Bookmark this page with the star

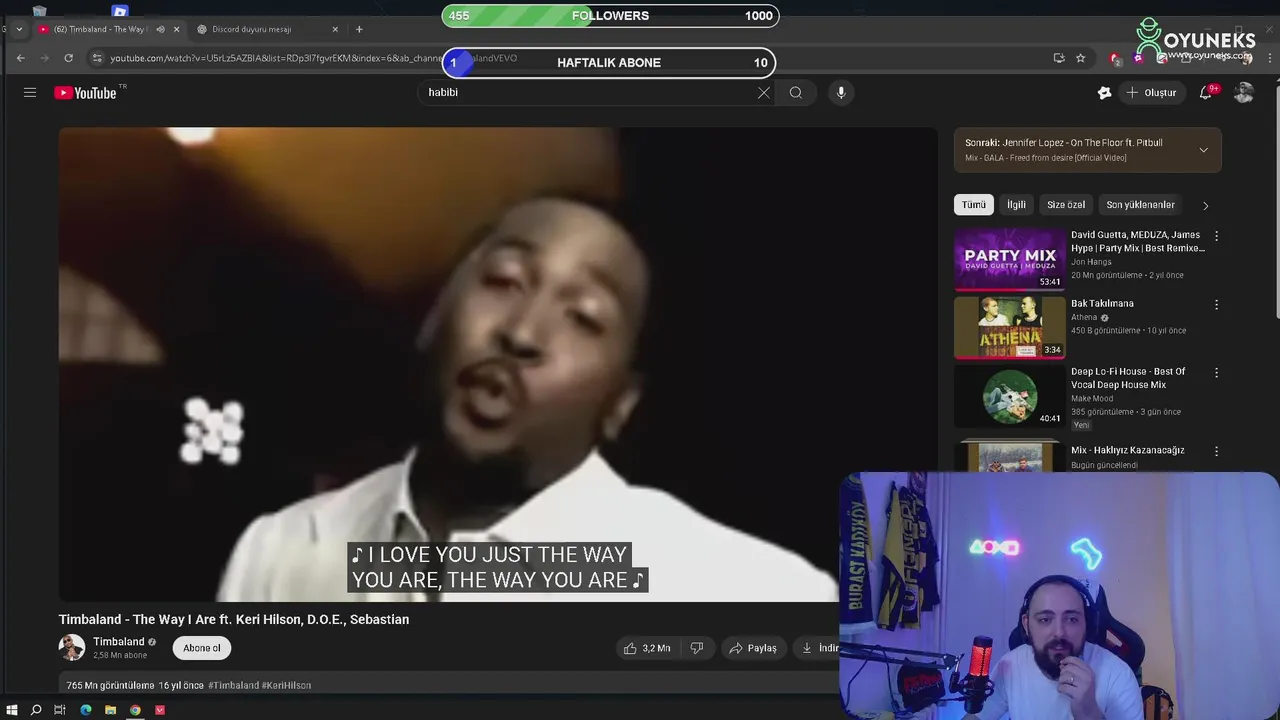[1081, 58]
